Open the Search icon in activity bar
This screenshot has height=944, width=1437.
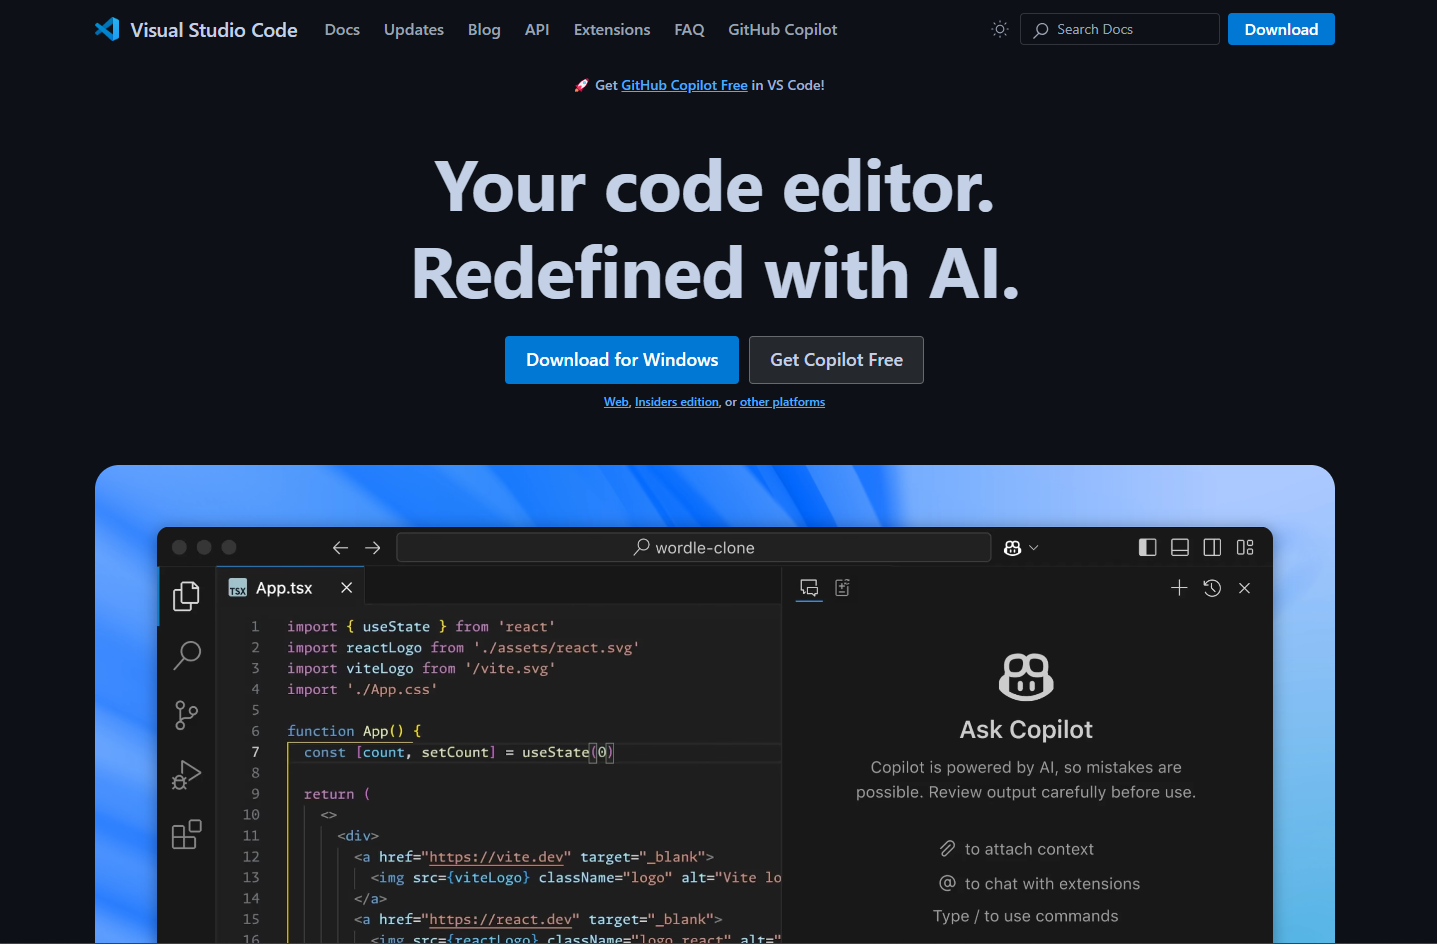187,655
